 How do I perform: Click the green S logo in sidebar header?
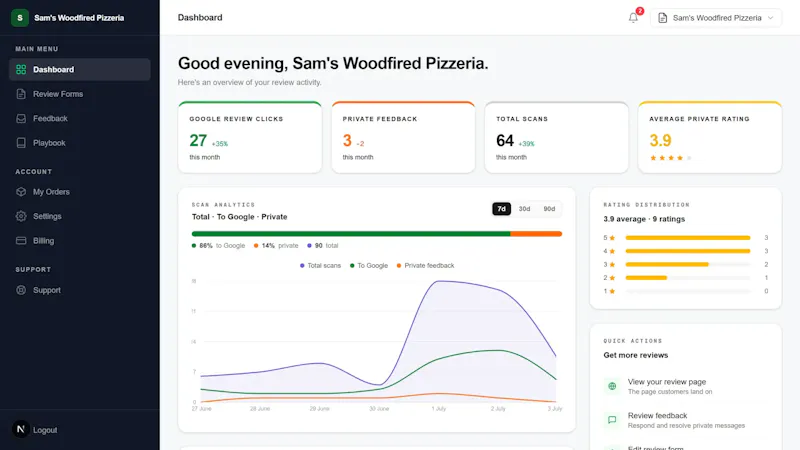[20, 18]
